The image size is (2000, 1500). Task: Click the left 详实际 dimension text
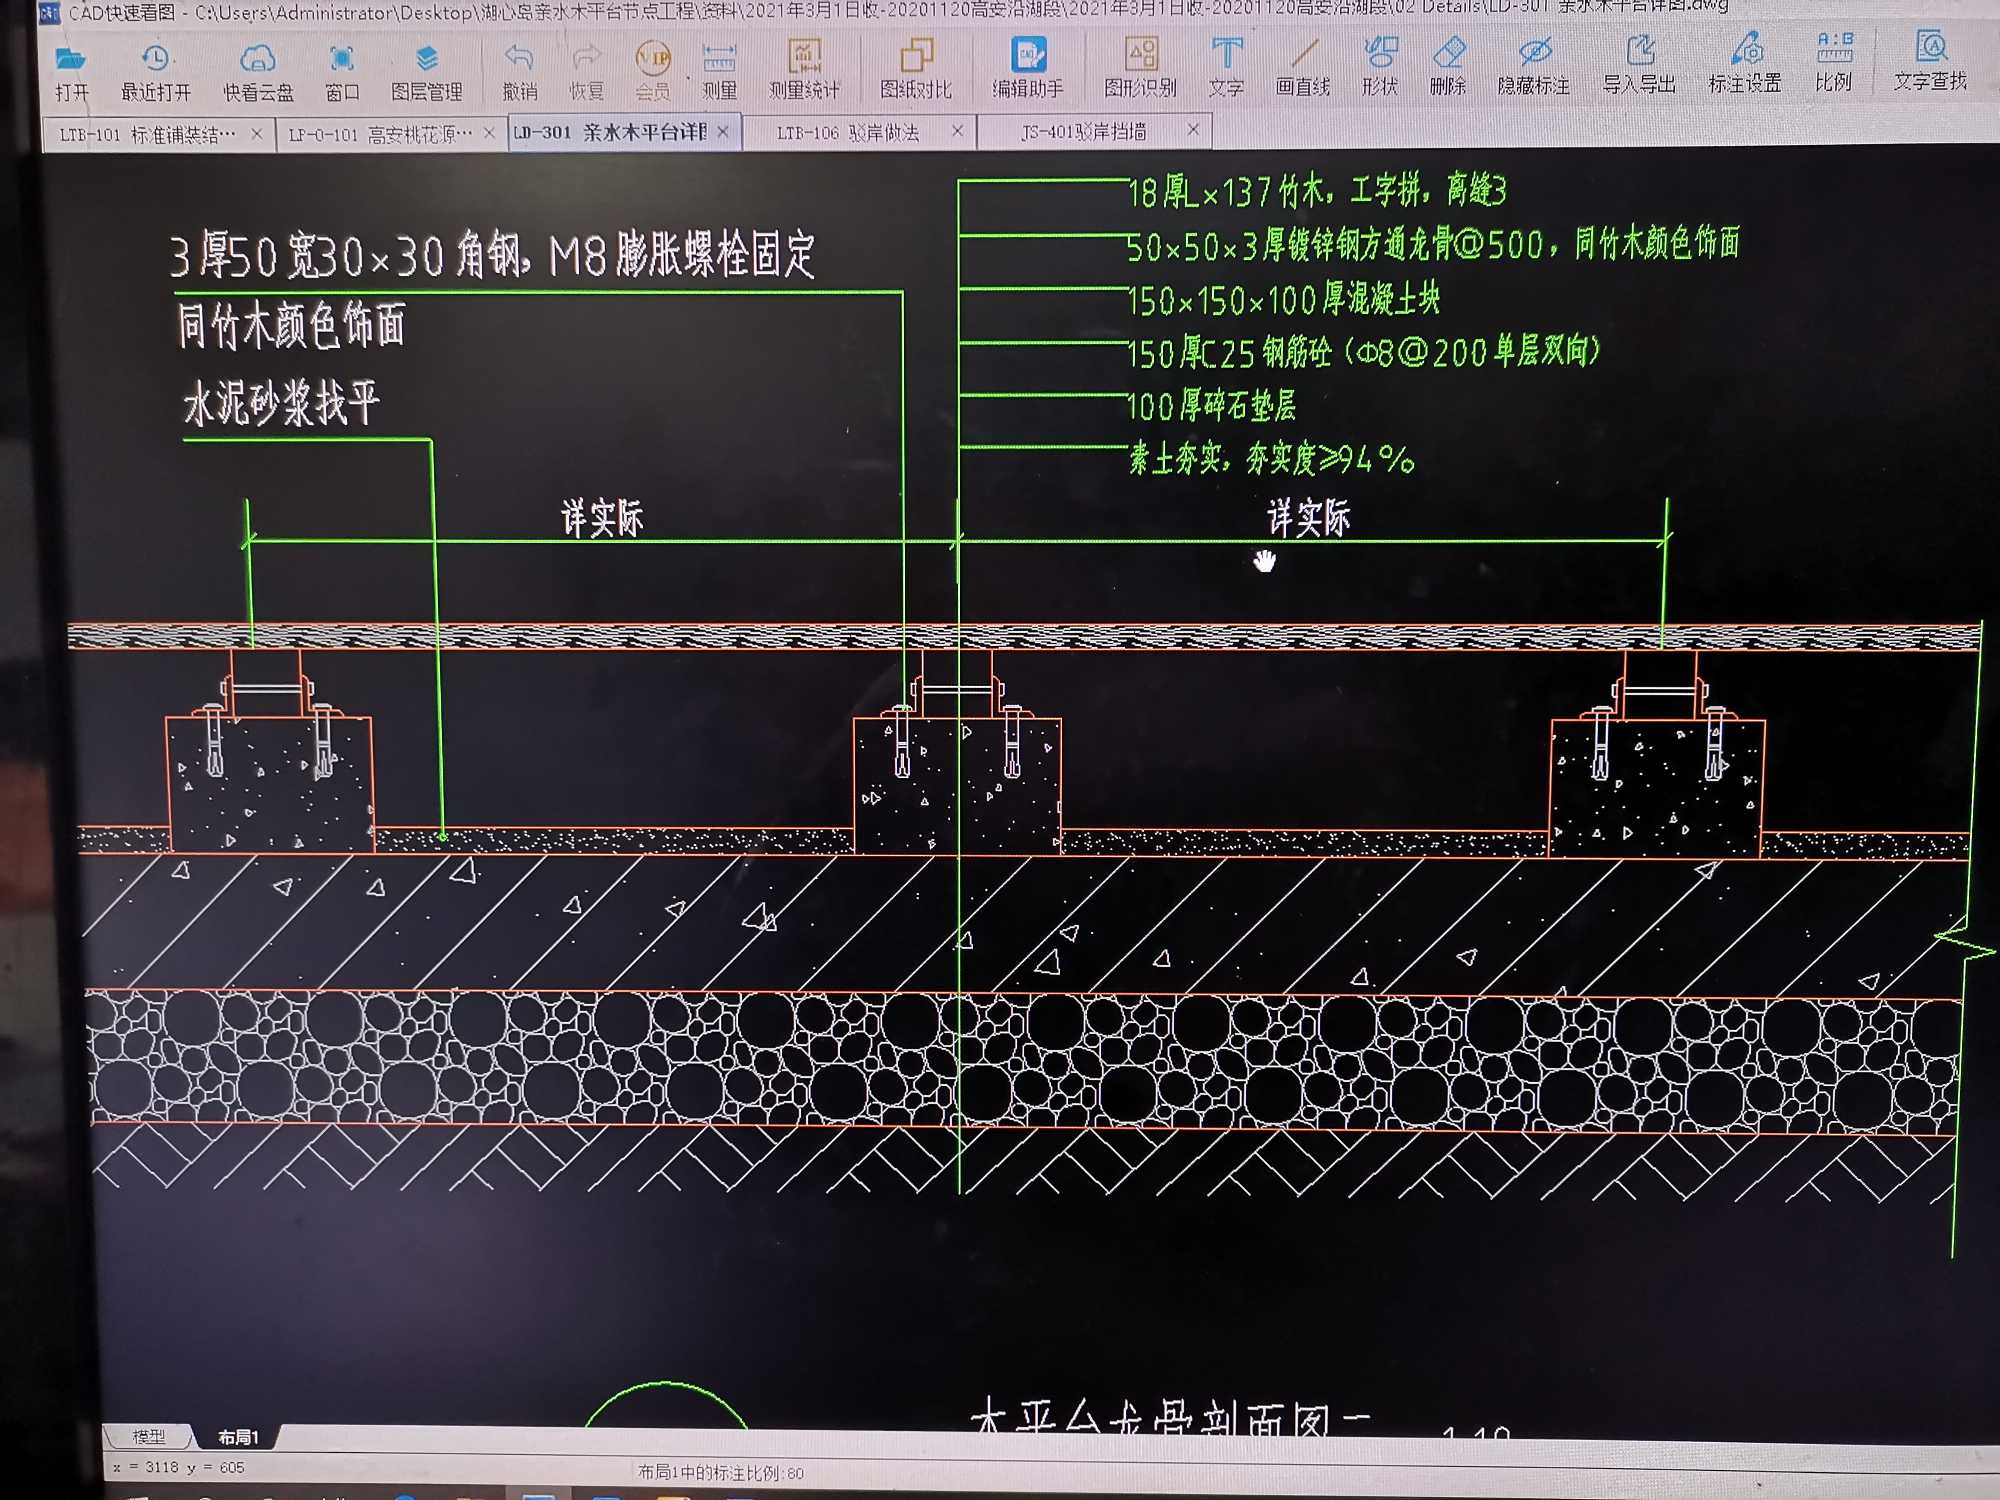602,518
